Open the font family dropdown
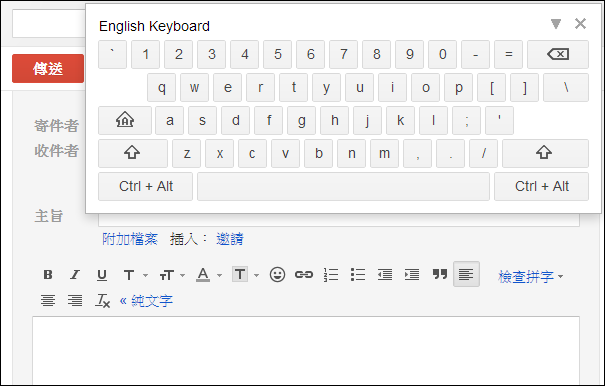The height and width of the screenshot is (386, 605). (x=135, y=275)
